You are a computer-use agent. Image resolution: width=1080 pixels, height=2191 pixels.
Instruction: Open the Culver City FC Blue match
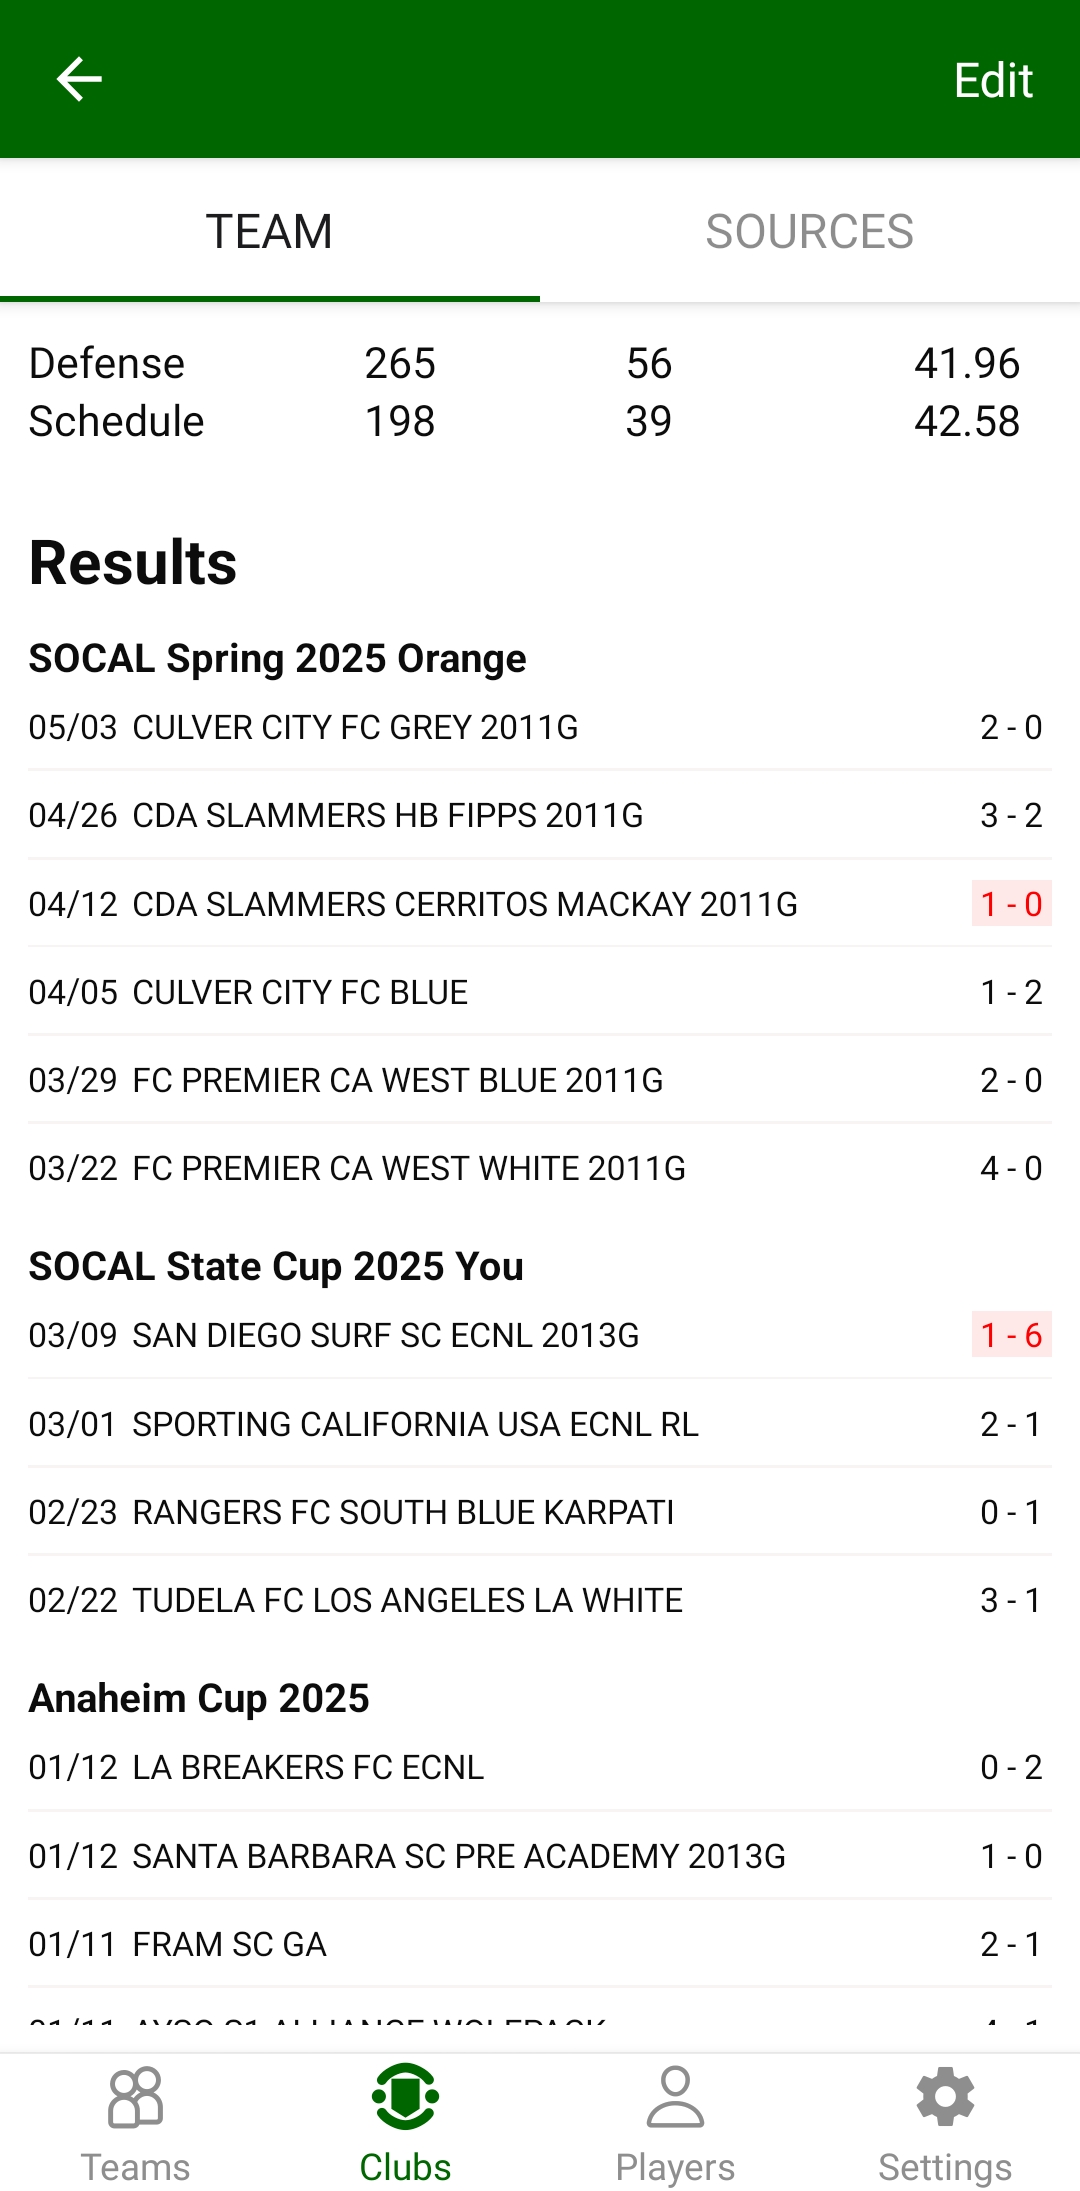[300, 992]
